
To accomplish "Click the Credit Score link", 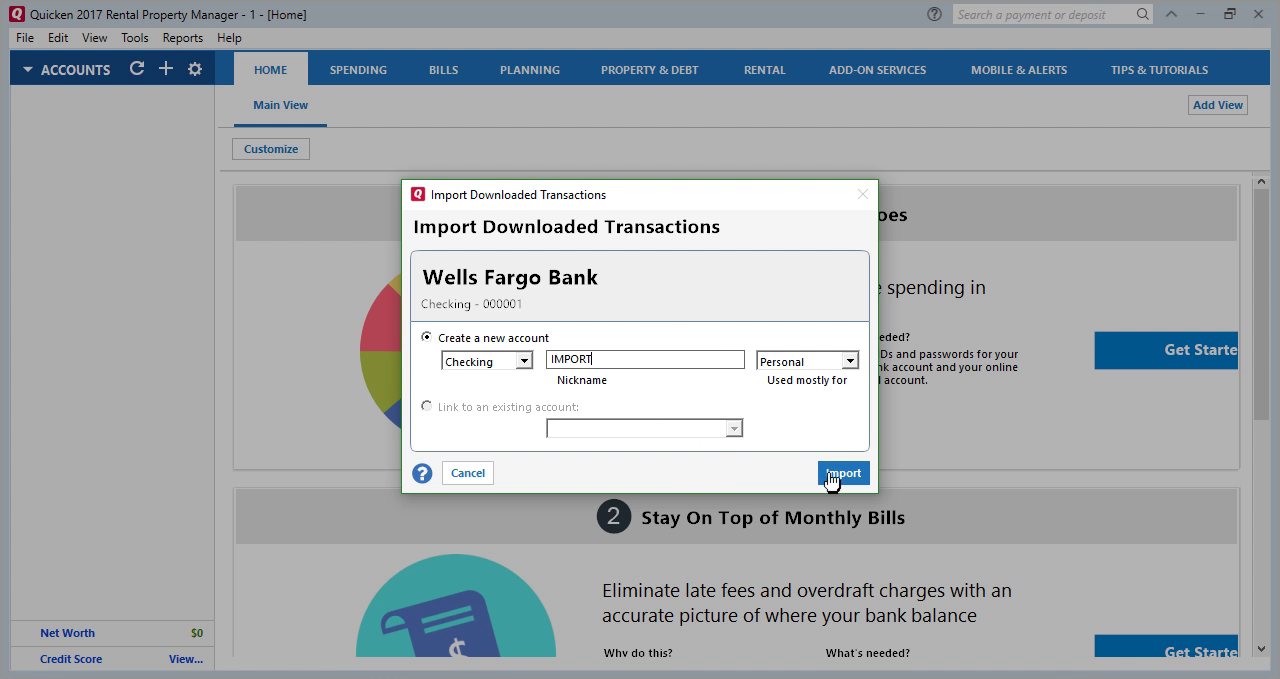I will [x=71, y=659].
